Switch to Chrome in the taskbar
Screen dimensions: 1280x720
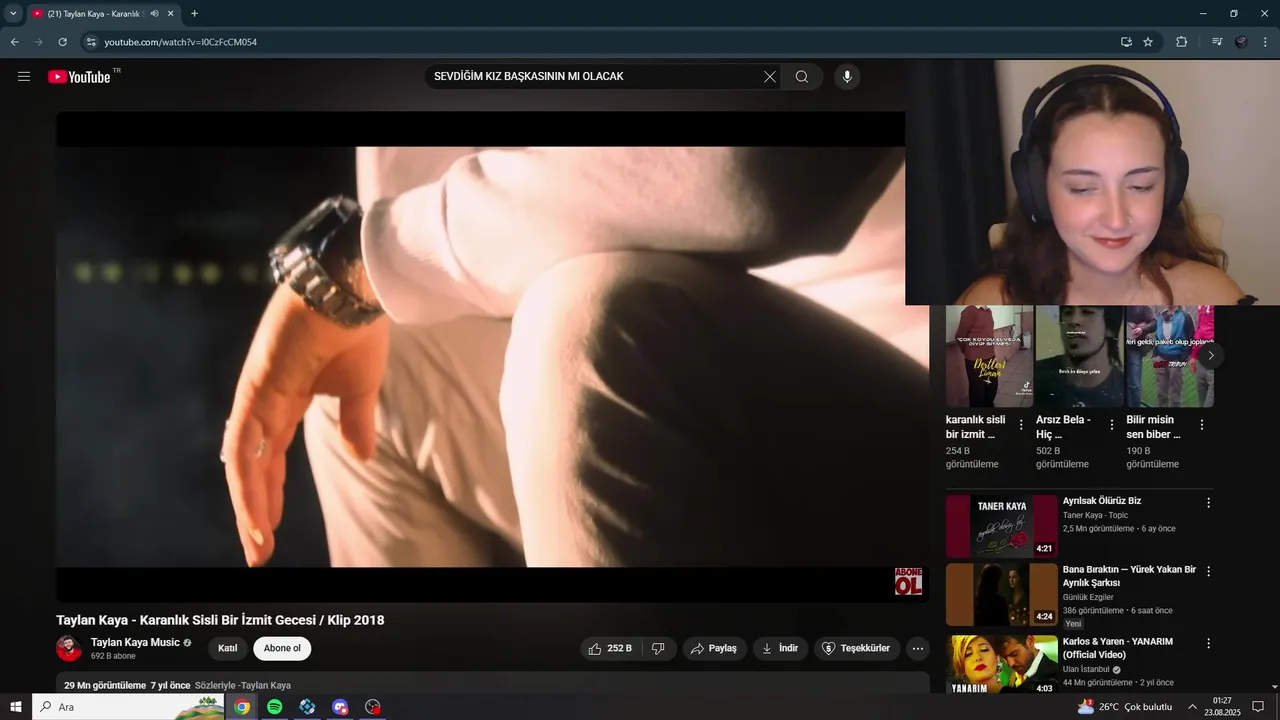click(242, 707)
